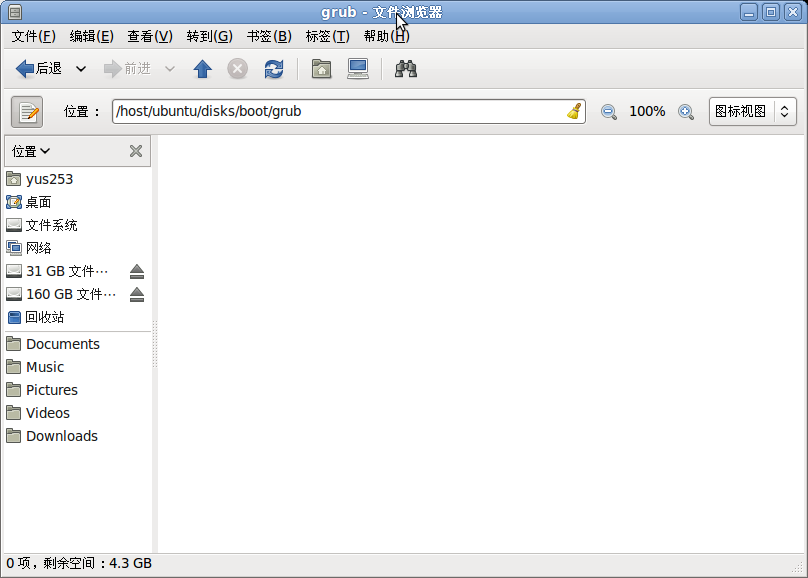The height and width of the screenshot is (578, 808).
Task: Zoom out with the minus magnifier
Action: tap(609, 112)
